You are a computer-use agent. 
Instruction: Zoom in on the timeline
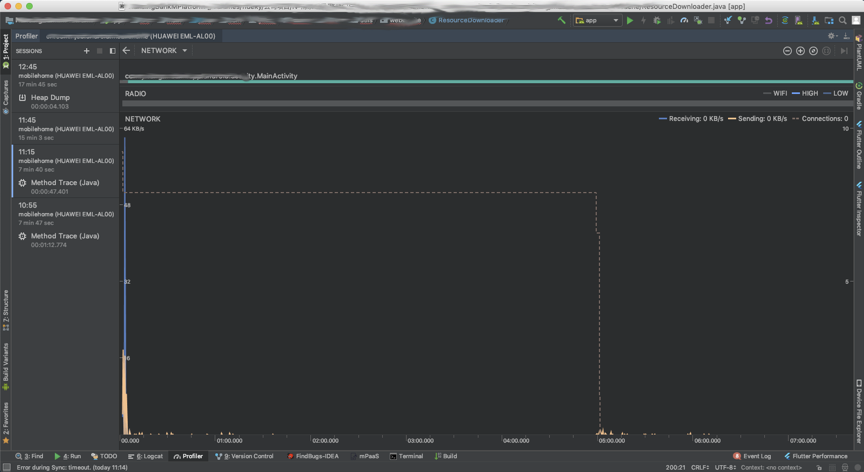click(x=801, y=51)
